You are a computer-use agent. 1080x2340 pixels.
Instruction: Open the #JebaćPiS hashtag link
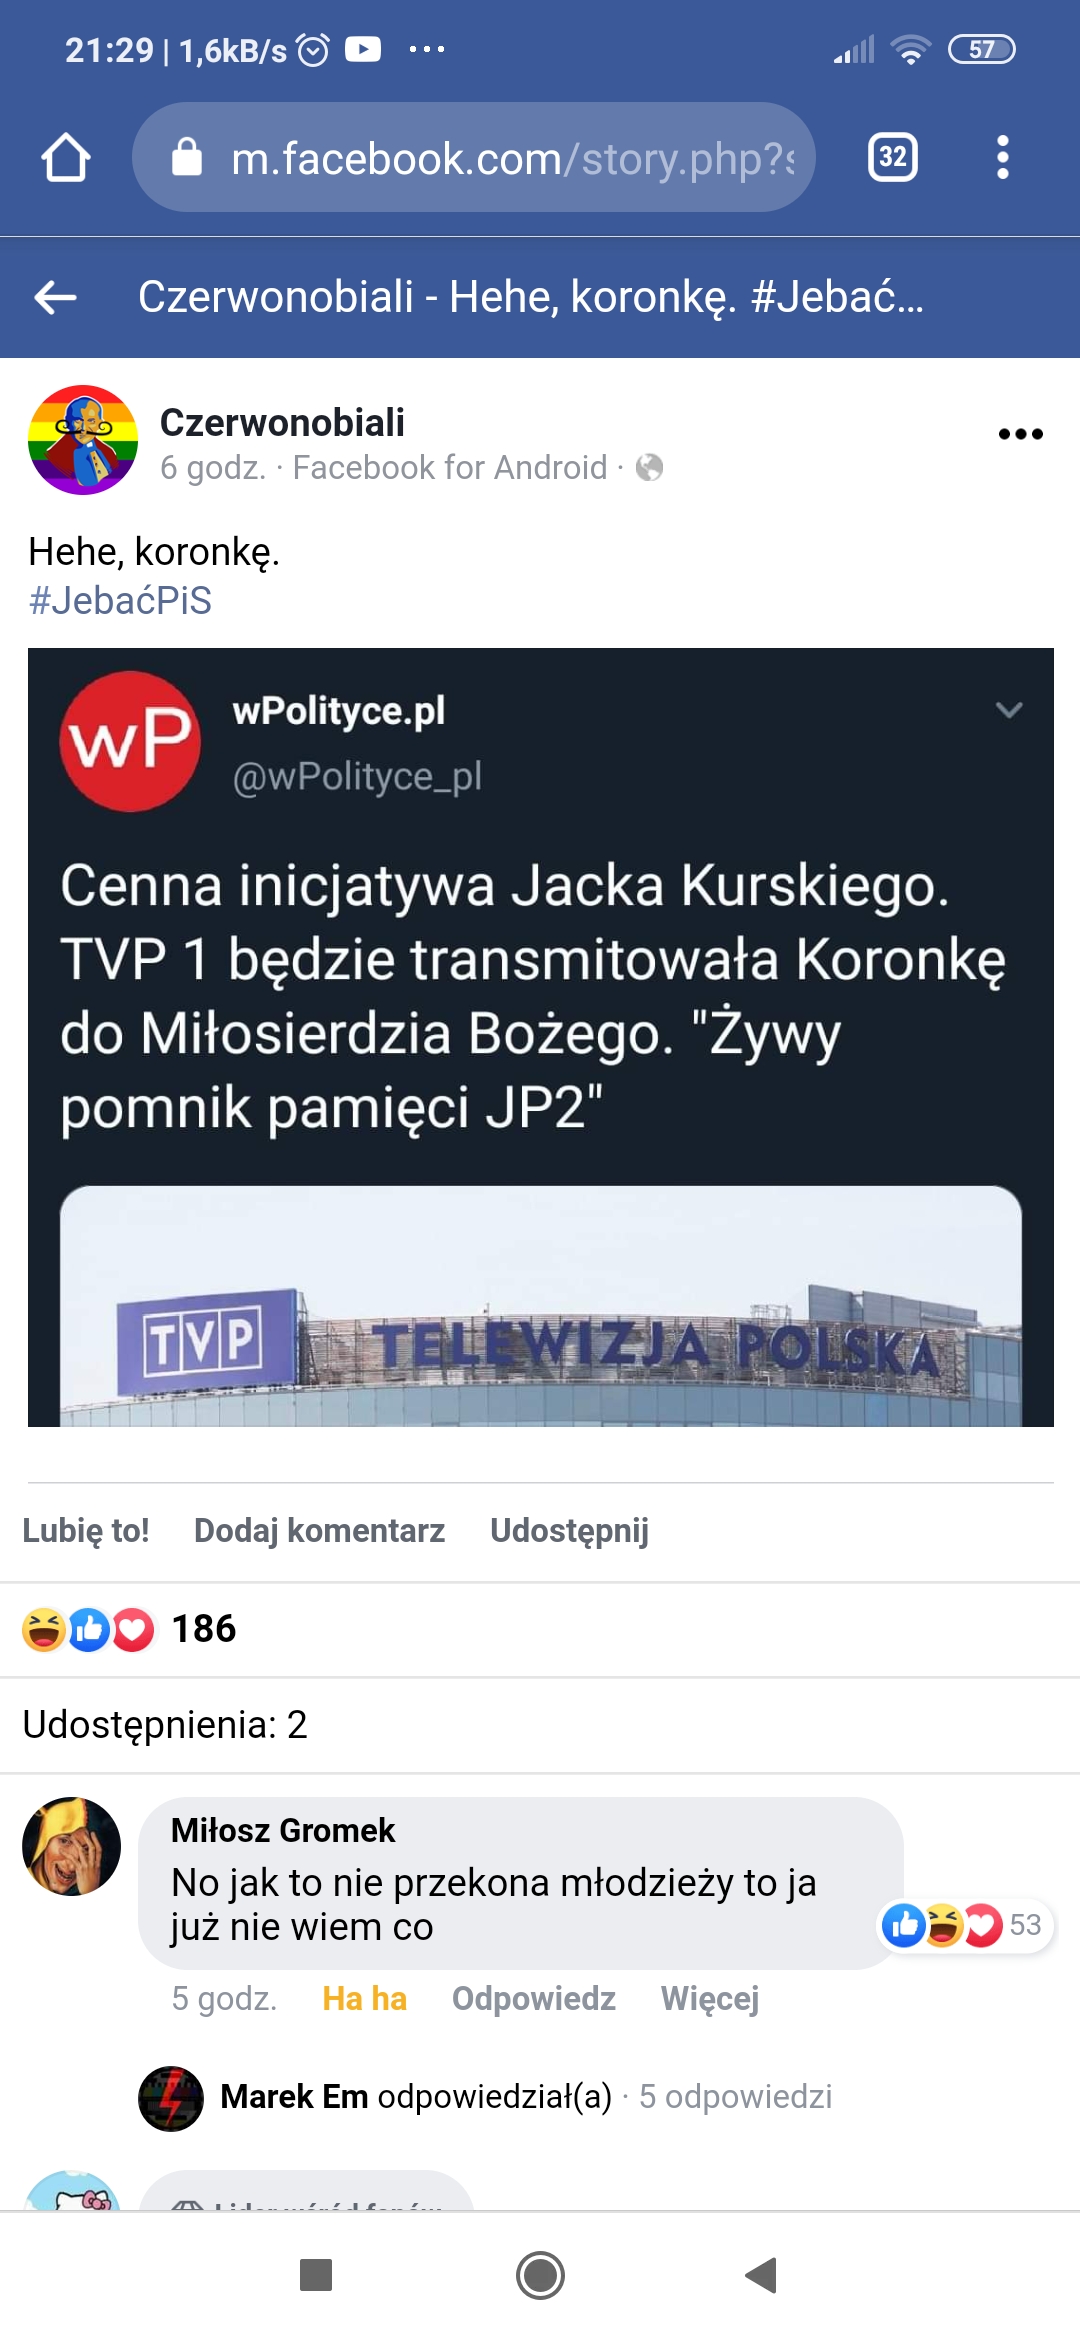[120, 601]
